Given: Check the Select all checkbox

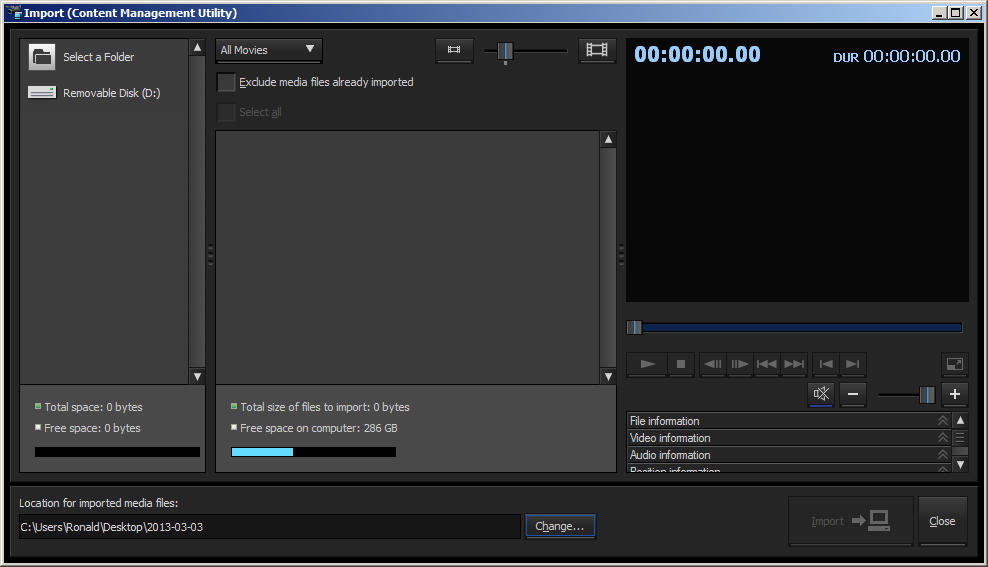Looking at the screenshot, I should tap(227, 112).
